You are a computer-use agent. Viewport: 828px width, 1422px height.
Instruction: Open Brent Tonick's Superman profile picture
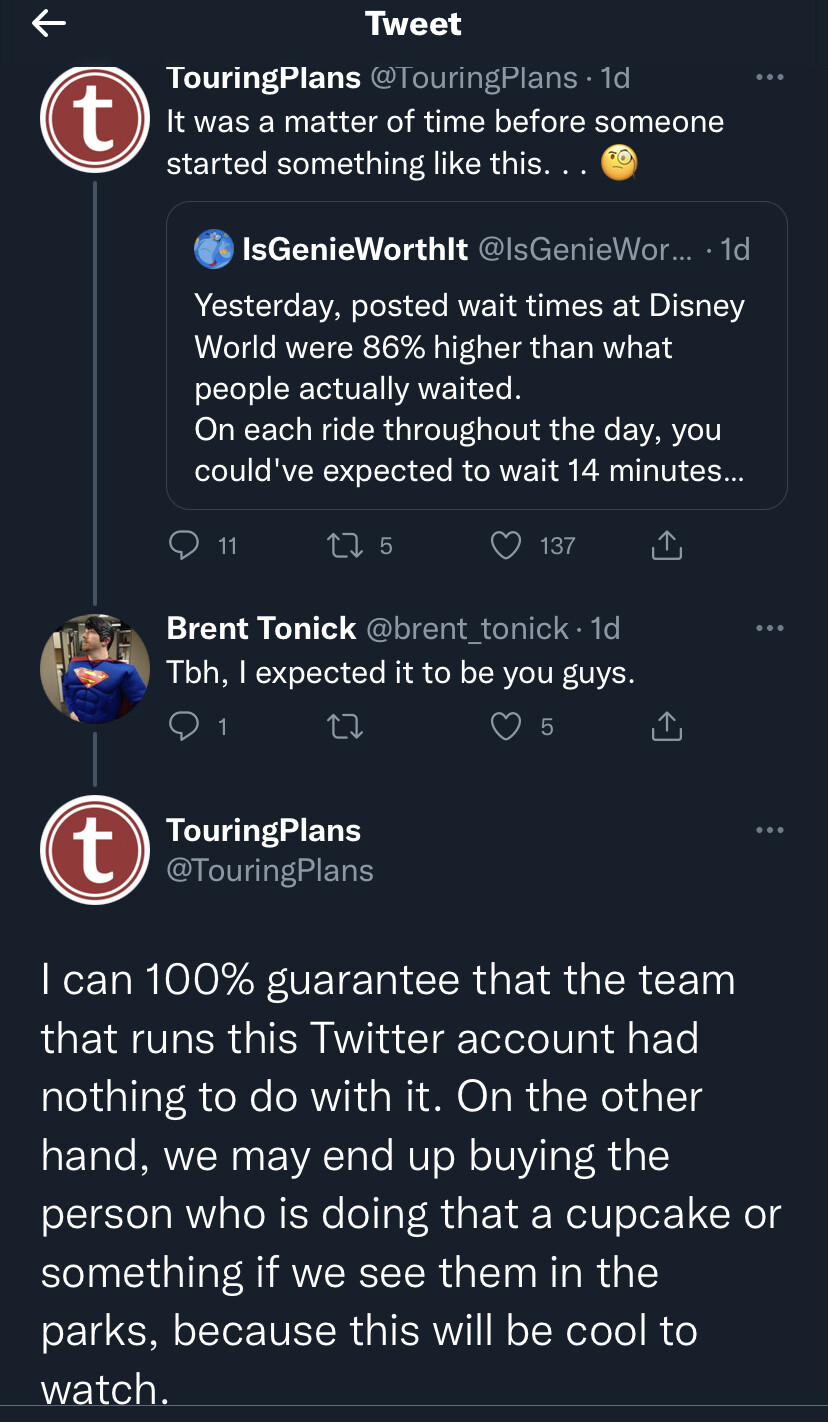click(x=94, y=669)
